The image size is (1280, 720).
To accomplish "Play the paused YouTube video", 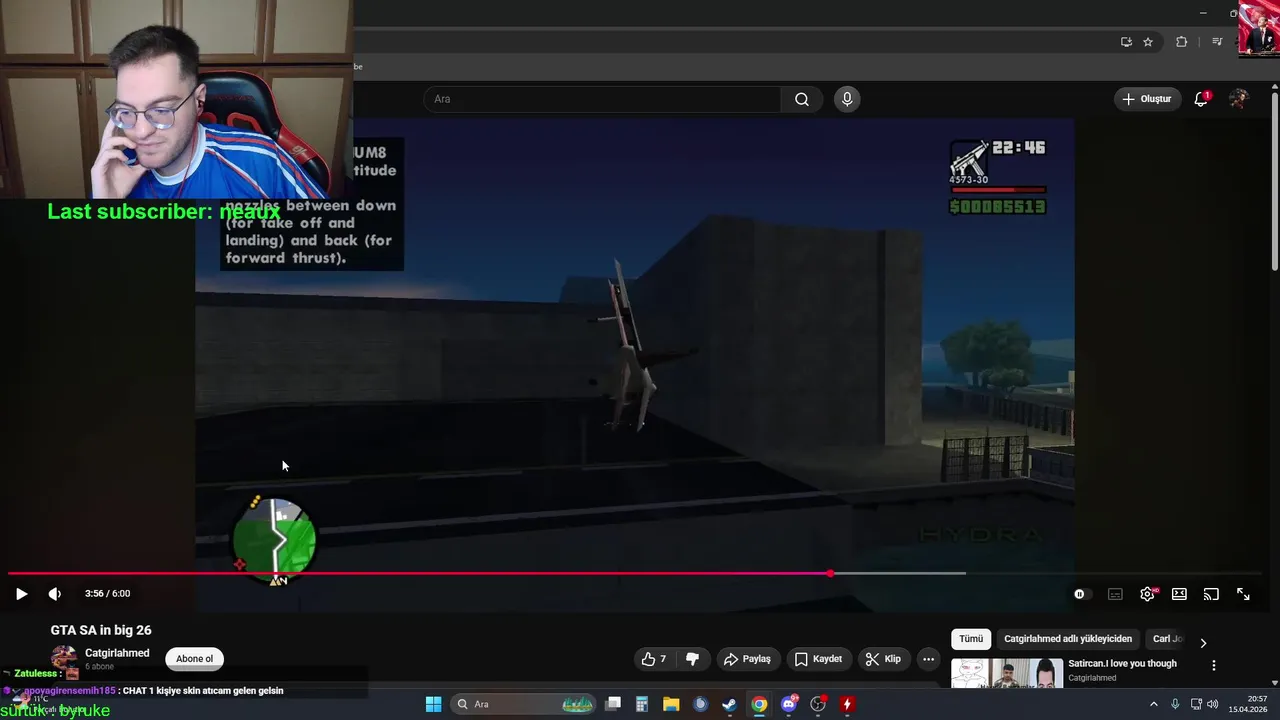I will (21, 594).
